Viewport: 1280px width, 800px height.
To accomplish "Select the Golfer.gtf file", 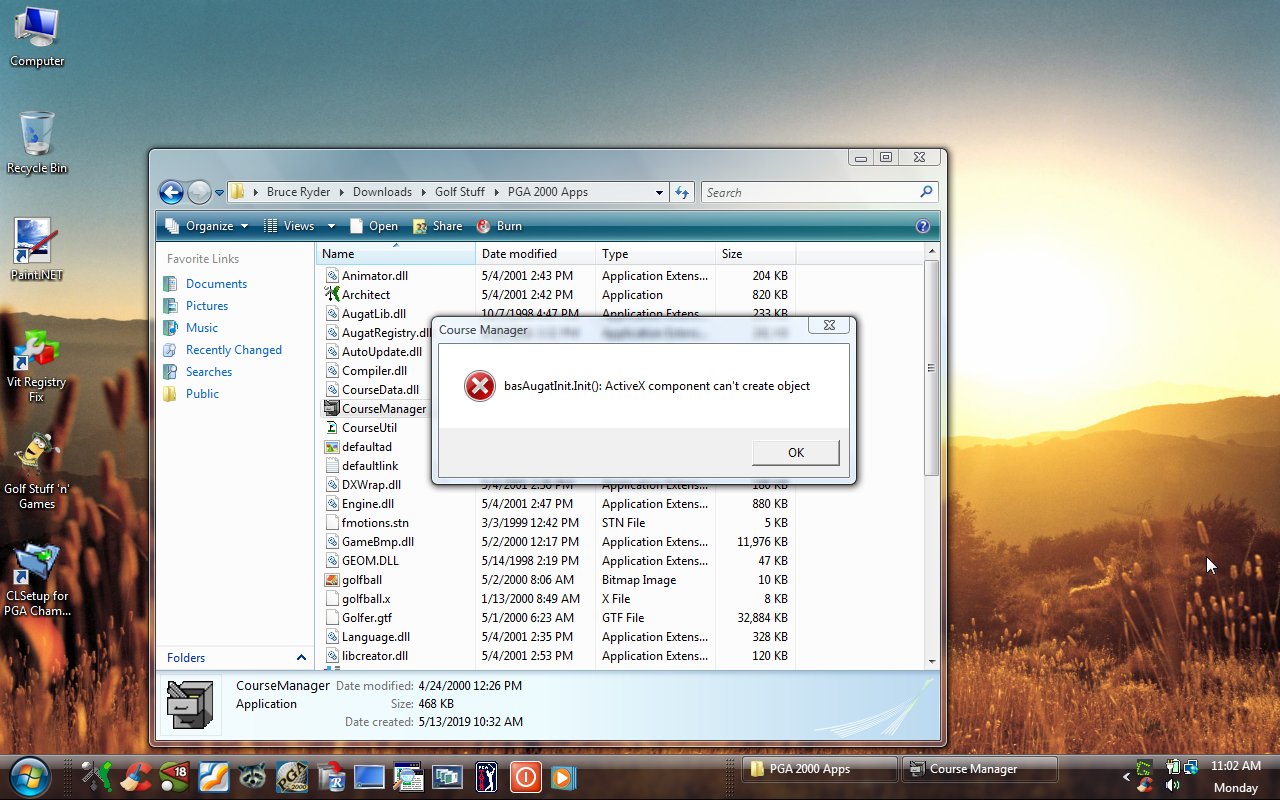I will (359, 618).
